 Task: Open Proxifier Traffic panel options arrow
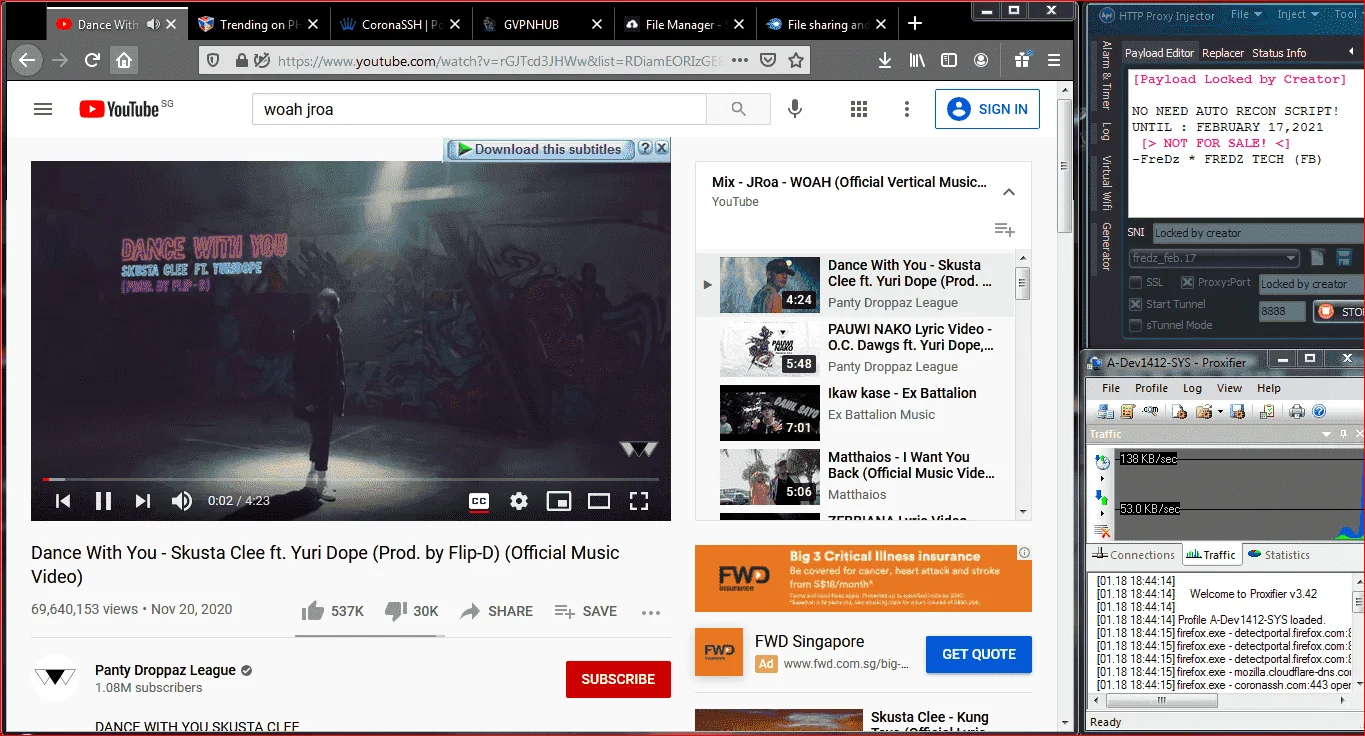[1327, 434]
